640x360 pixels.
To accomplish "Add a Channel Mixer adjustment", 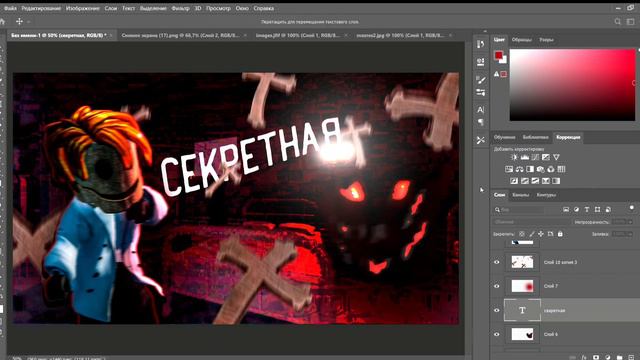I will click(x=551, y=169).
